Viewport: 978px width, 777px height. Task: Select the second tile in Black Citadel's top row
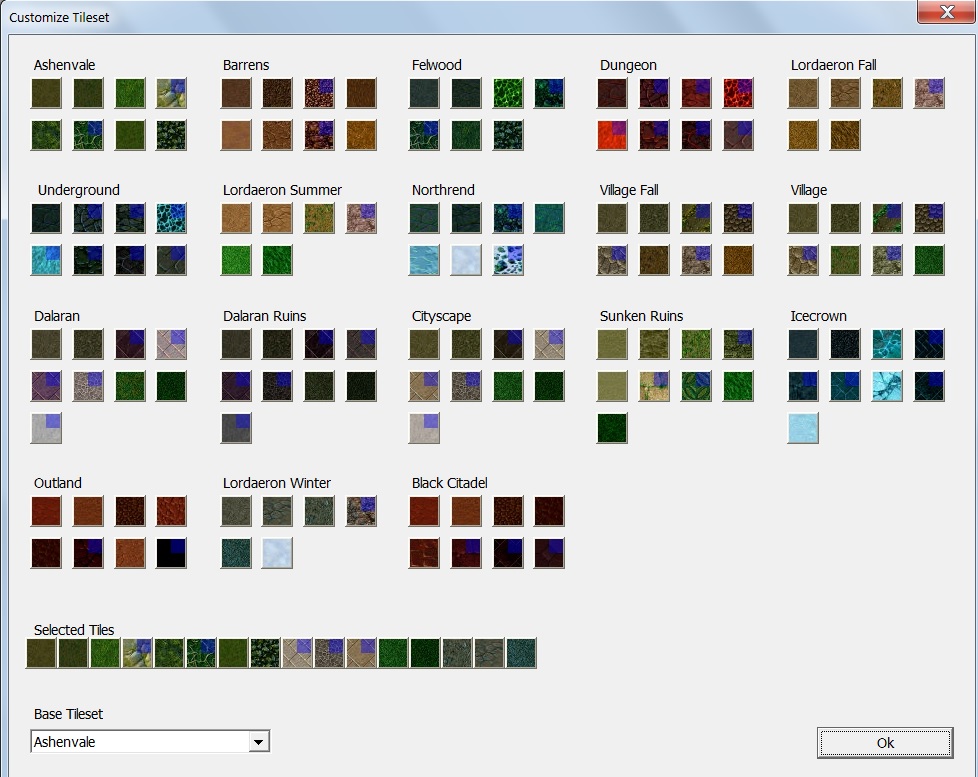click(466, 511)
